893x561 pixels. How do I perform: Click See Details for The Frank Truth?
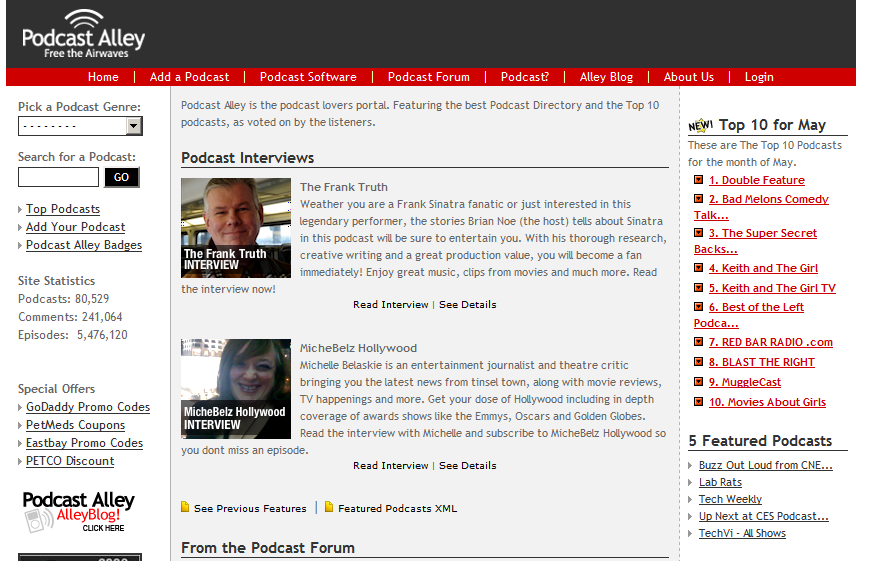click(x=468, y=305)
